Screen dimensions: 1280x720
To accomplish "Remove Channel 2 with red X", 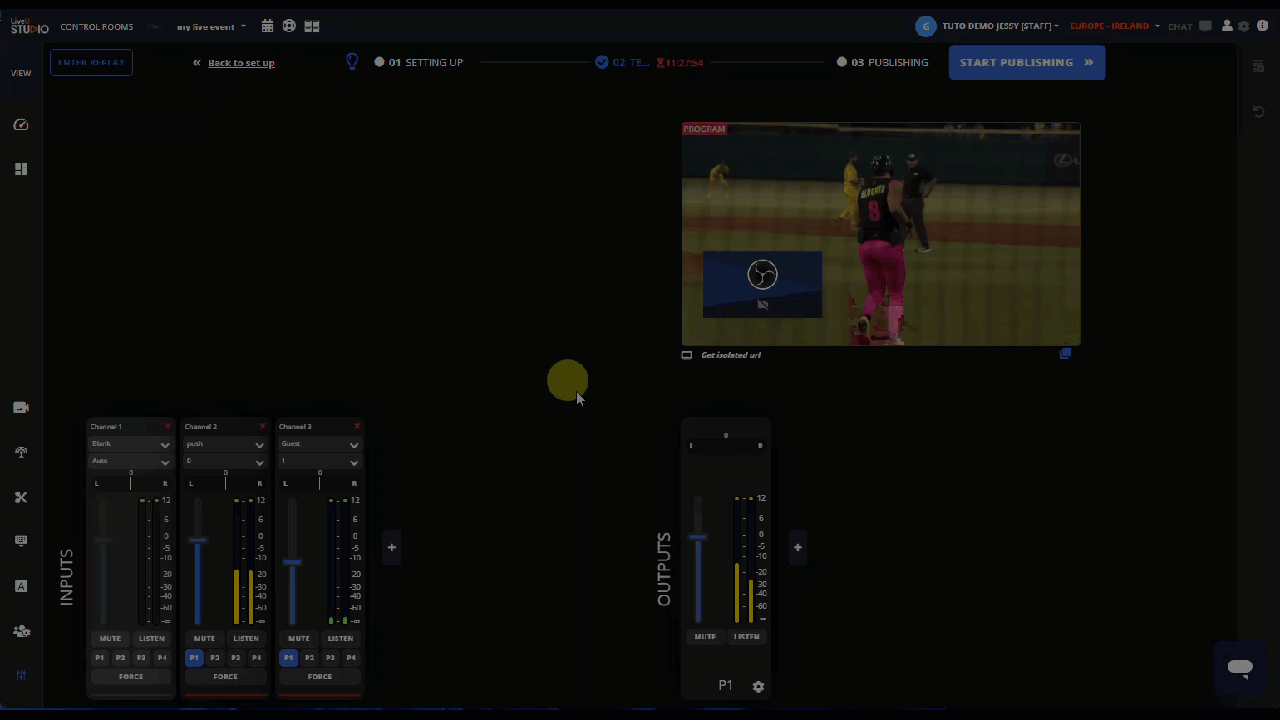I will [x=263, y=427].
